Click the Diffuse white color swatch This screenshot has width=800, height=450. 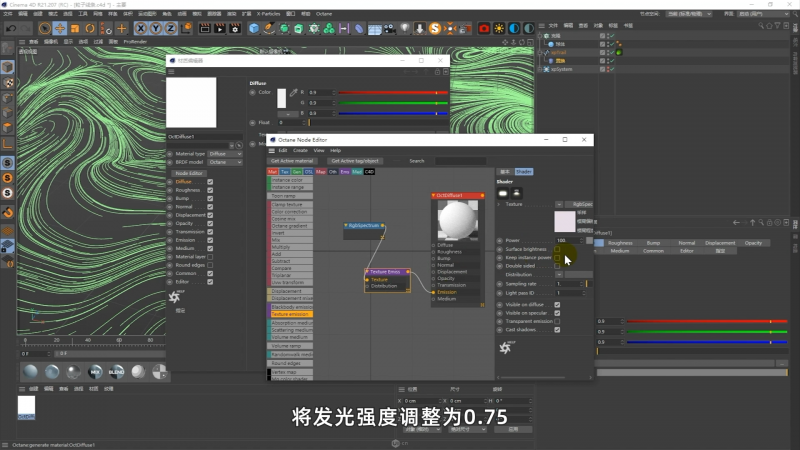pyautogui.click(x=282, y=98)
